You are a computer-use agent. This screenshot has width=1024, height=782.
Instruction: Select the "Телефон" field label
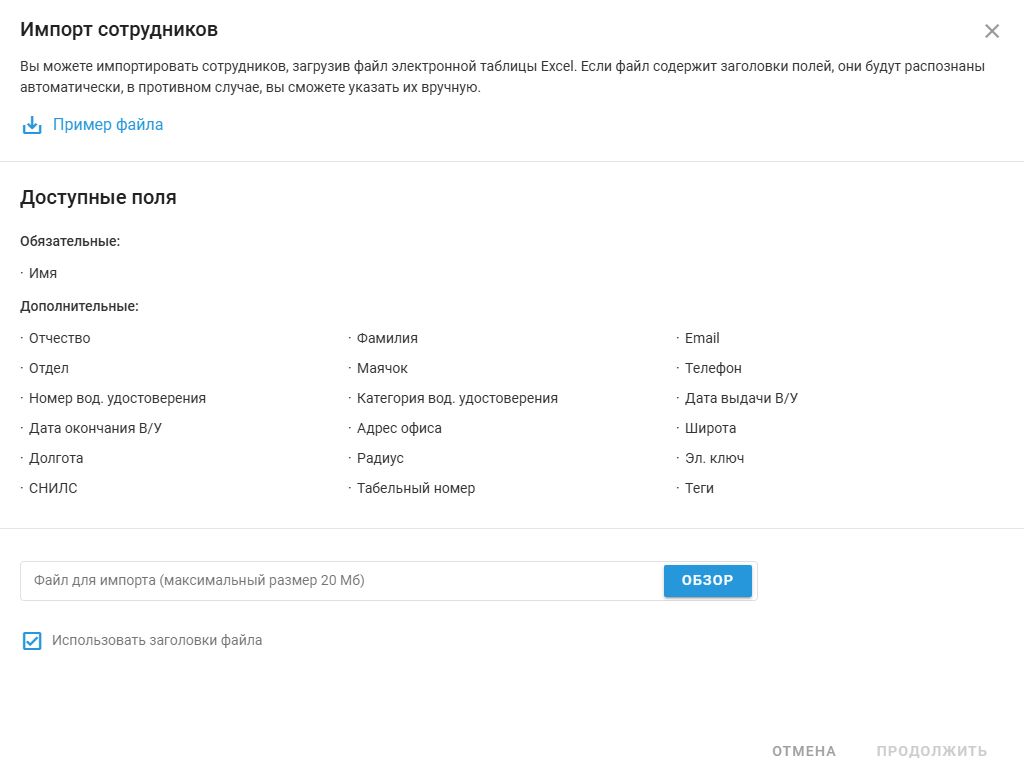(x=713, y=368)
